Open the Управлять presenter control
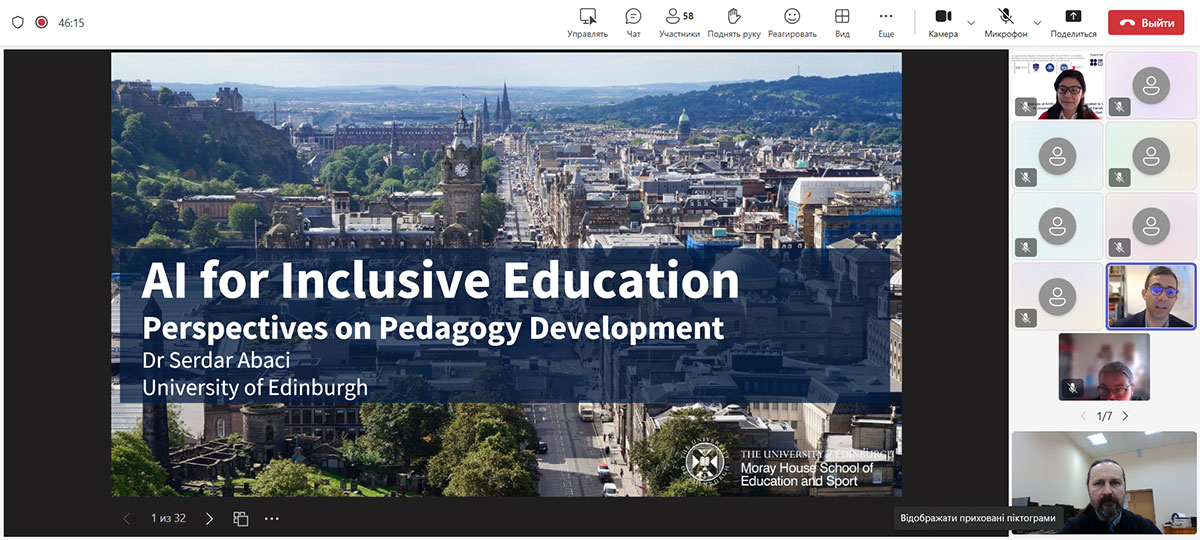The width and height of the screenshot is (1200, 540). [587, 22]
